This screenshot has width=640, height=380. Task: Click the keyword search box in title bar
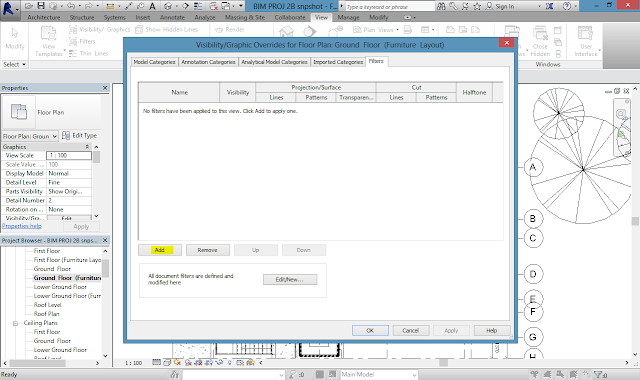point(390,7)
